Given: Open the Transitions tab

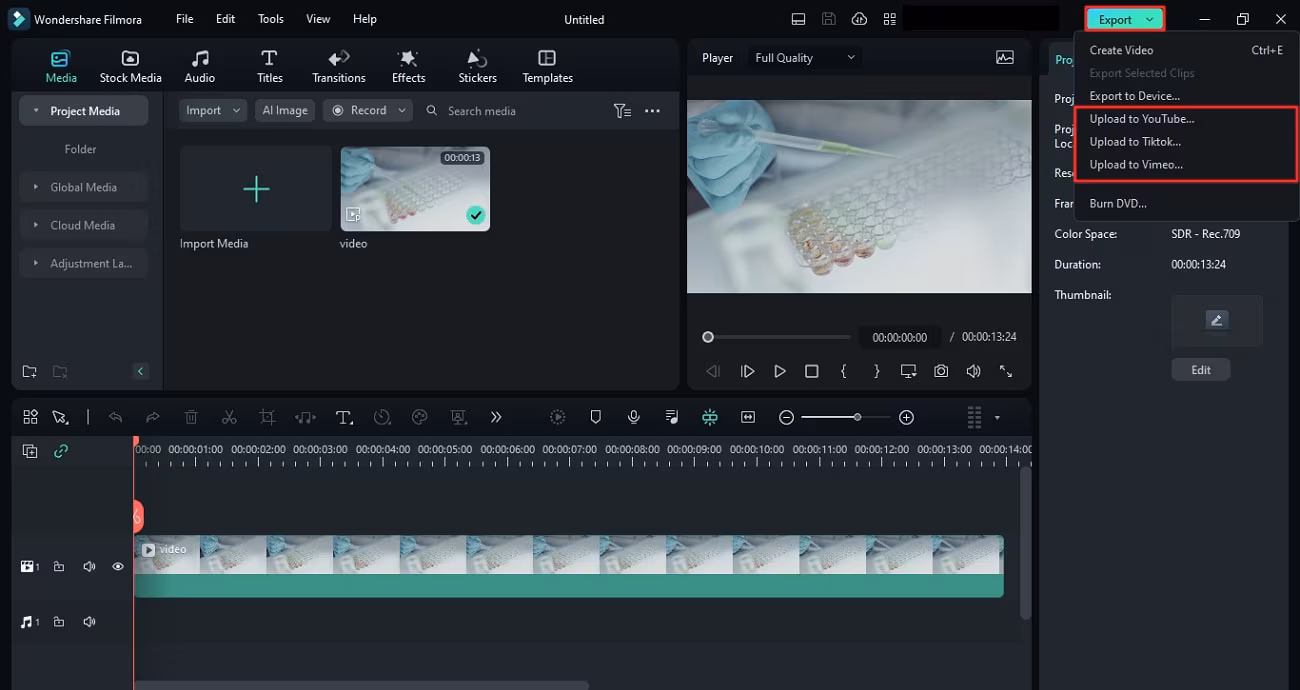Looking at the screenshot, I should 339,67.
